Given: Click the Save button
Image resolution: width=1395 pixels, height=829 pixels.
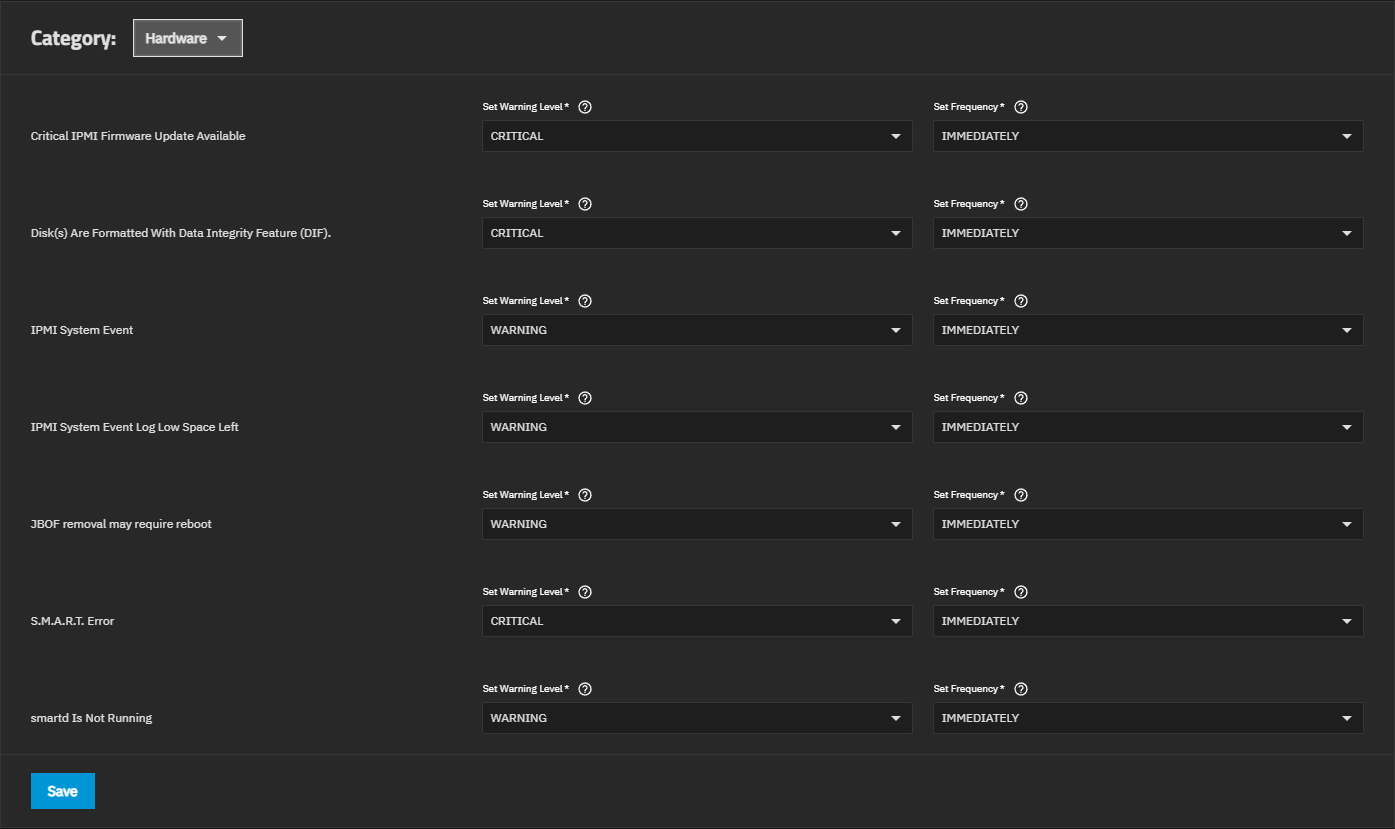Looking at the screenshot, I should click(63, 791).
